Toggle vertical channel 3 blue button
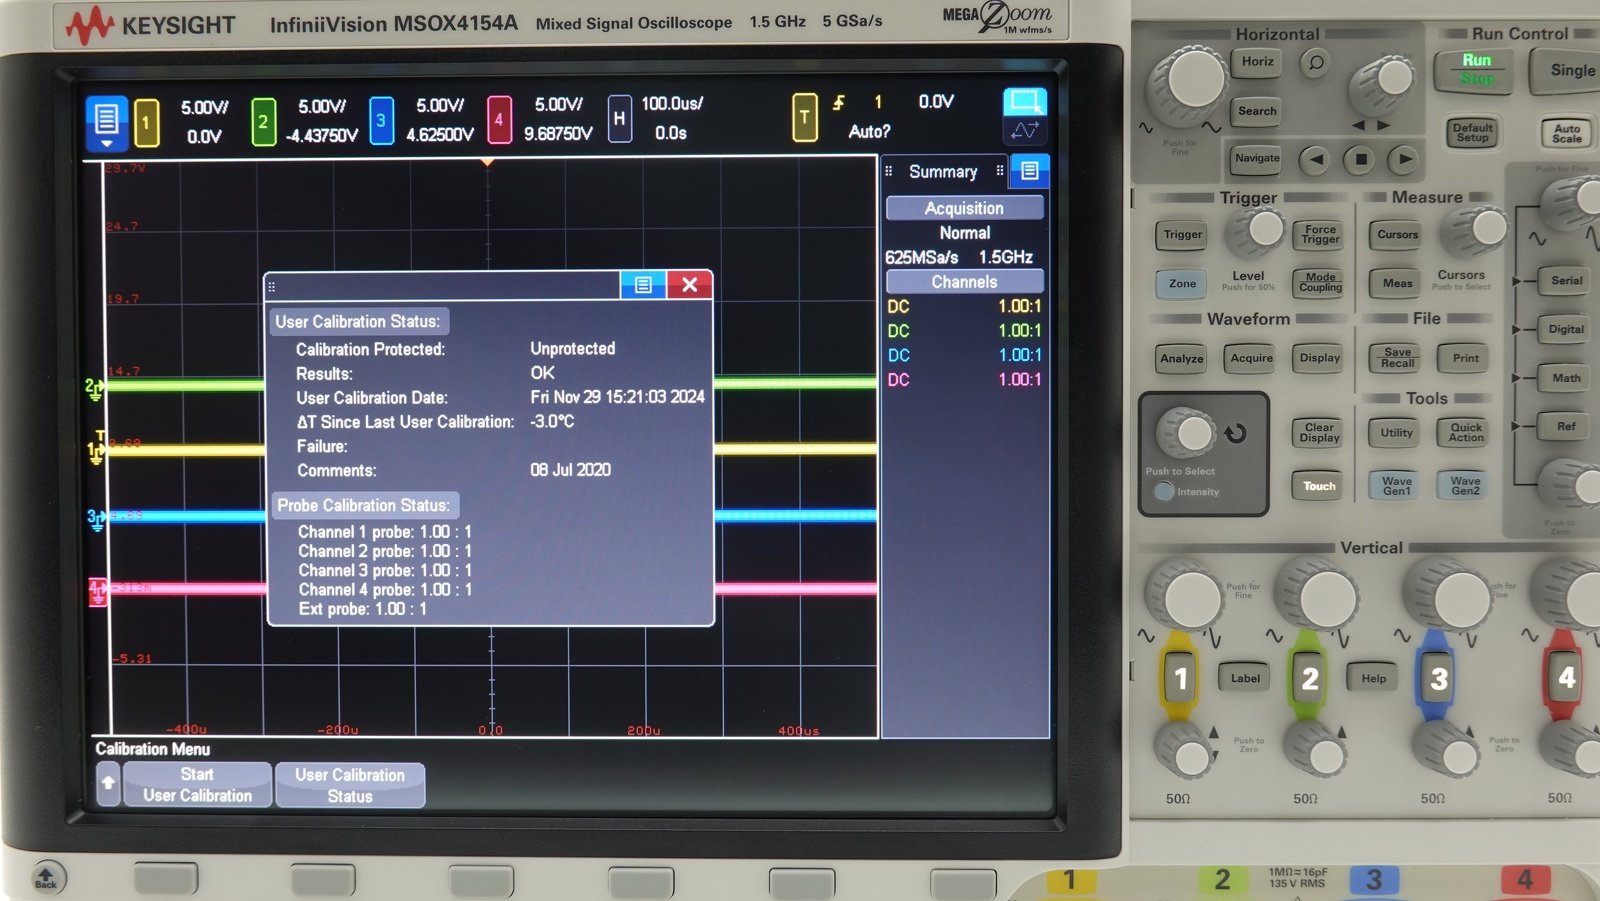The height and width of the screenshot is (901, 1600). pyautogui.click(x=1438, y=678)
